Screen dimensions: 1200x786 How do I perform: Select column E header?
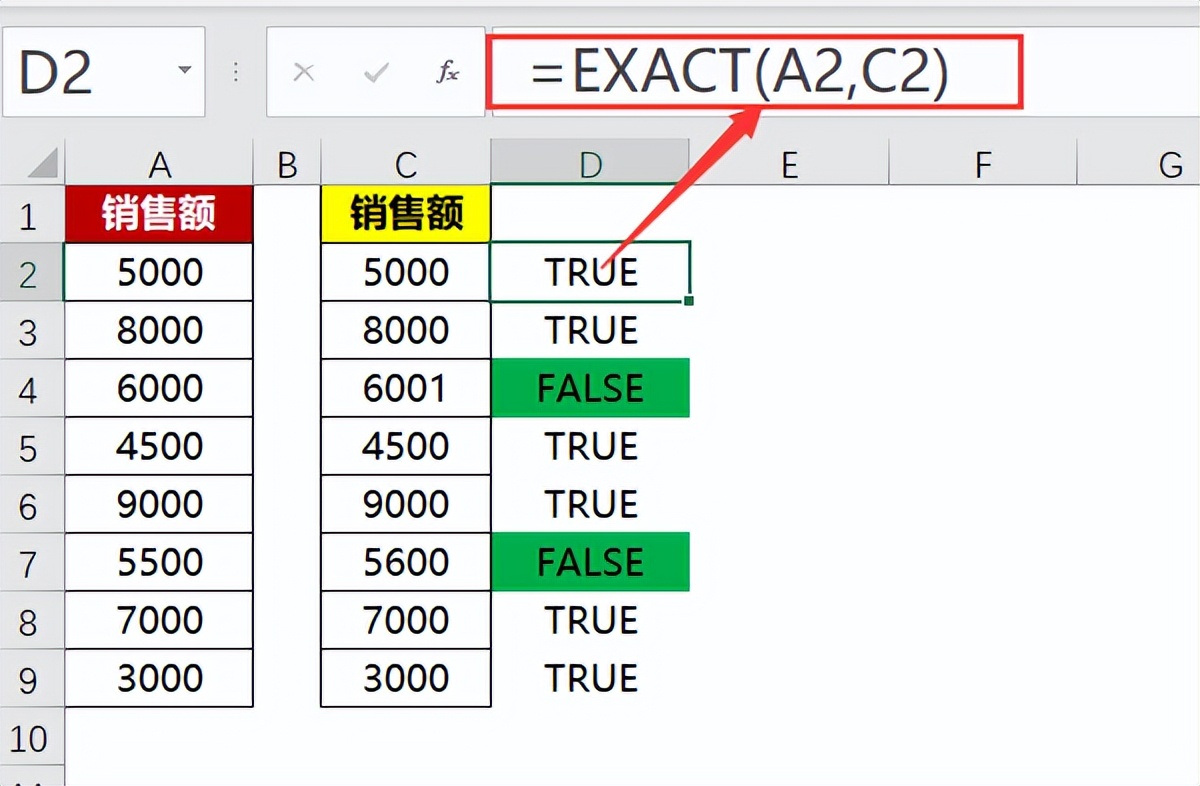point(789,162)
